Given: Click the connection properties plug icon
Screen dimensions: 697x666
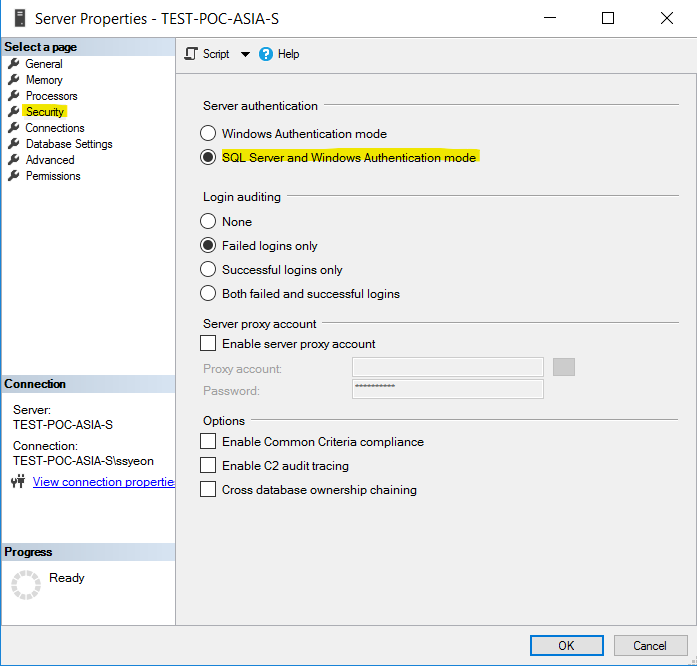Looking at the screenshot, I should tap(18, 481).
